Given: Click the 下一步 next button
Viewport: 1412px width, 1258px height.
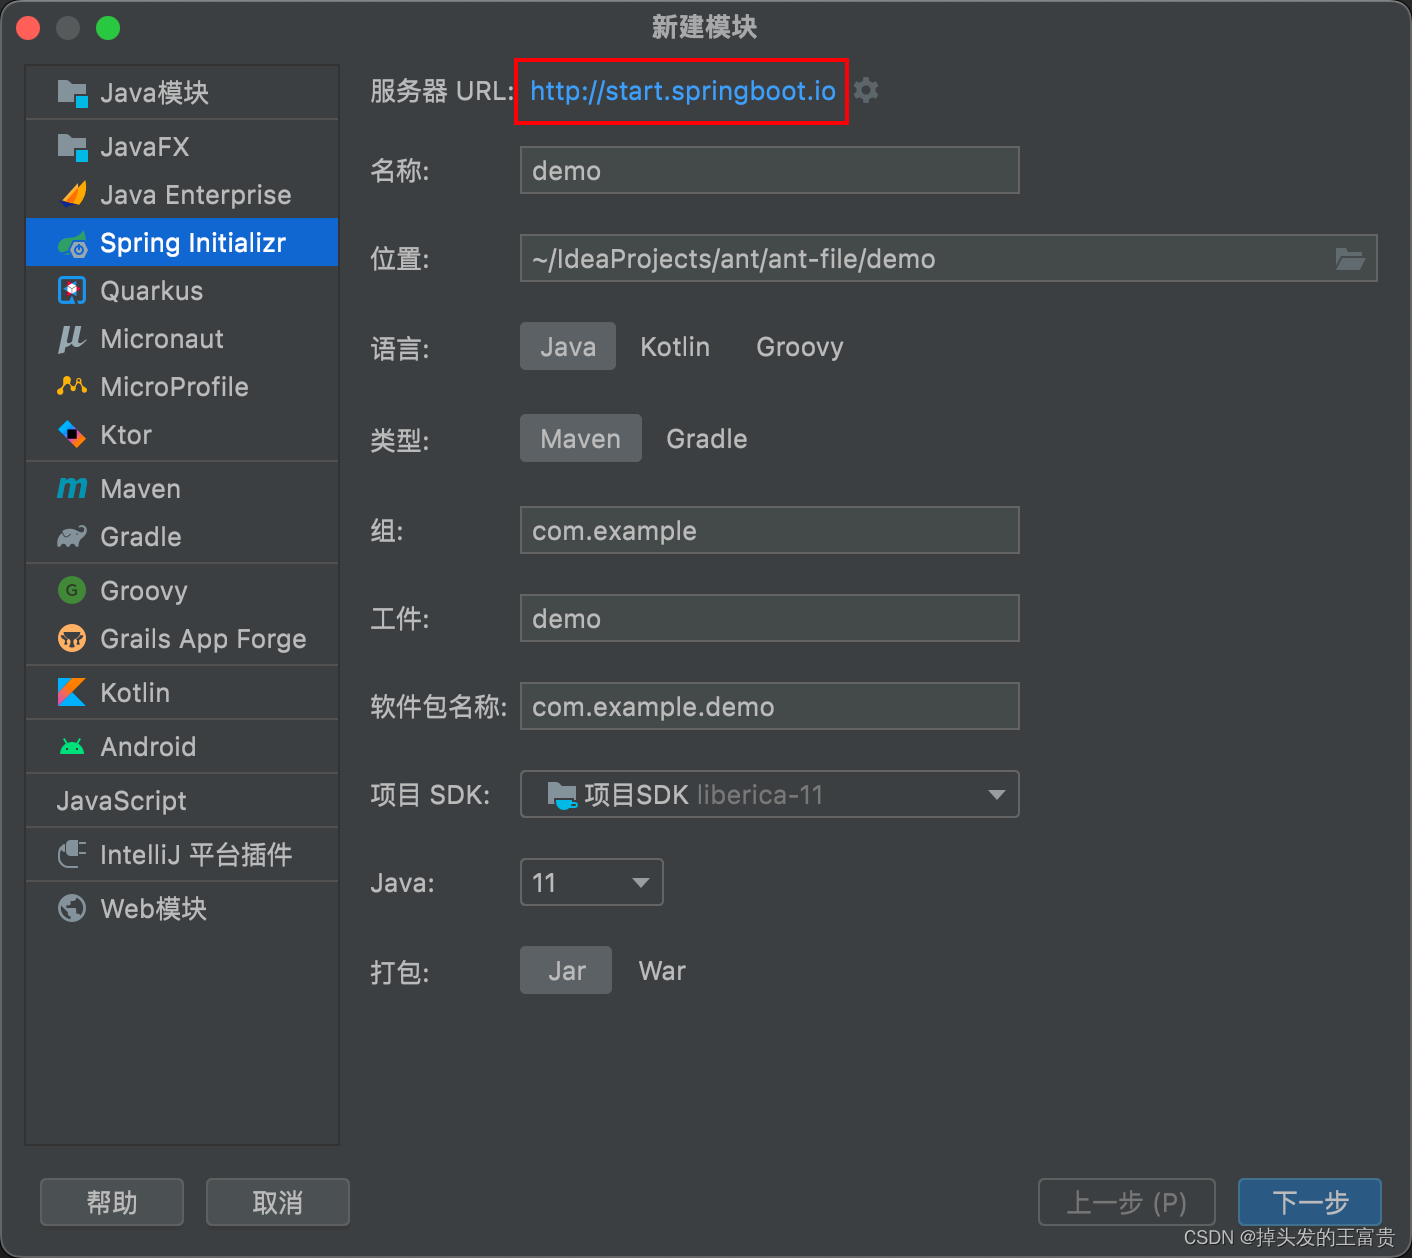Looking at the screenshot, I should pos(1310,1202).
